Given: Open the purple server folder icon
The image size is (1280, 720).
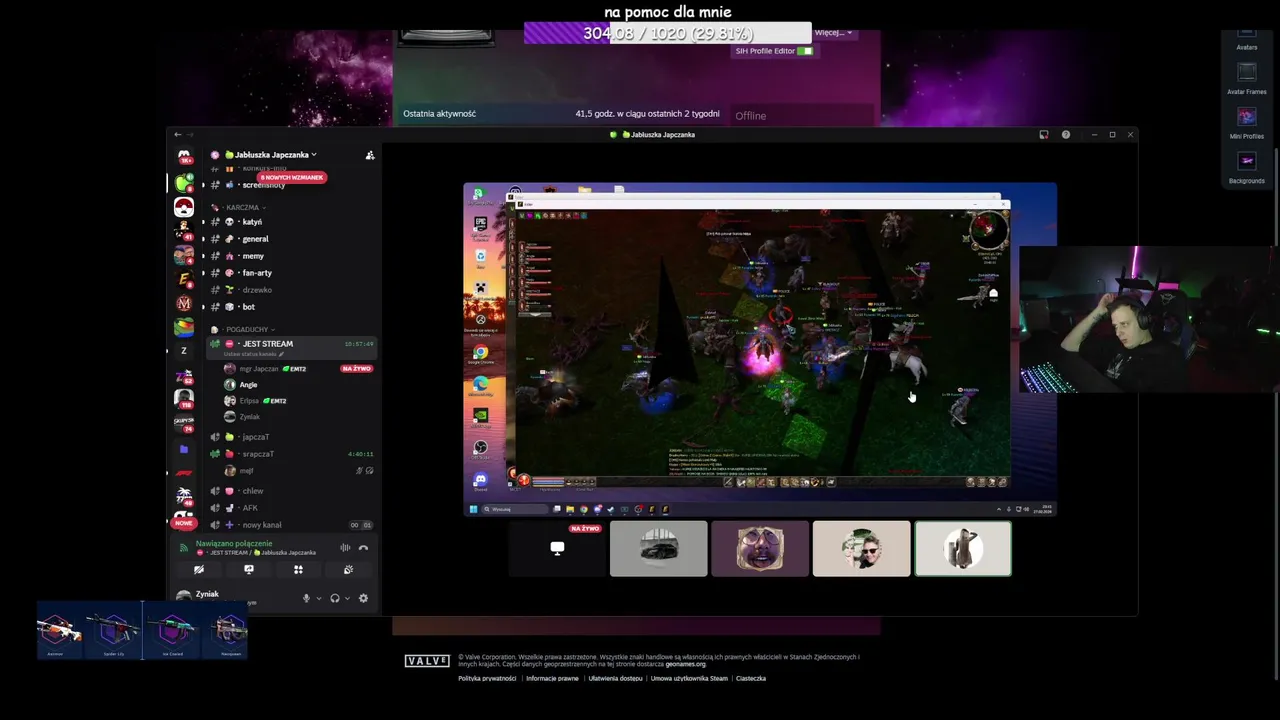Looking at the screenshot, I should point(184,450).
